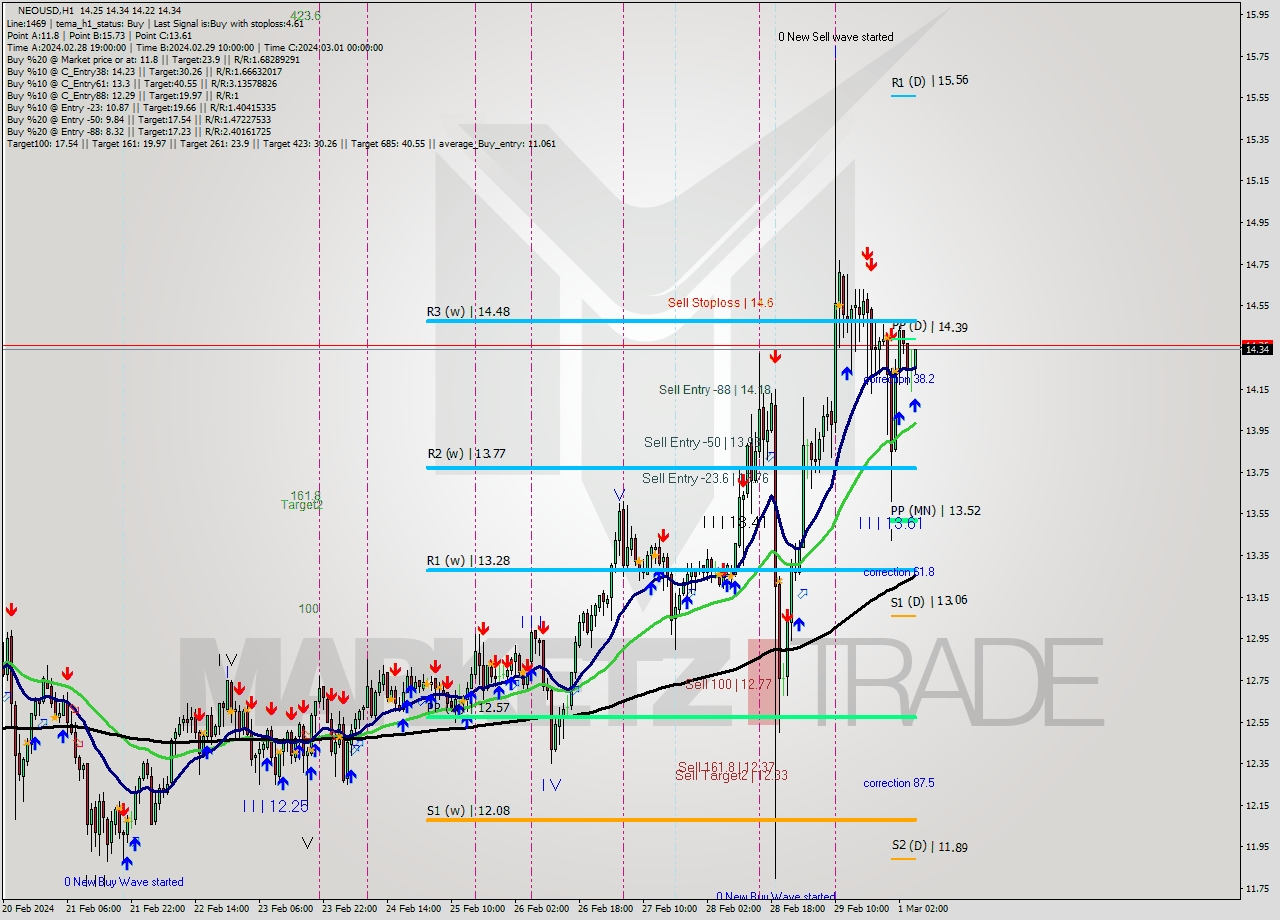Click the green weekly pivot line at 12.57
Screen dimensions: 1280x920
tap(671, 716)
